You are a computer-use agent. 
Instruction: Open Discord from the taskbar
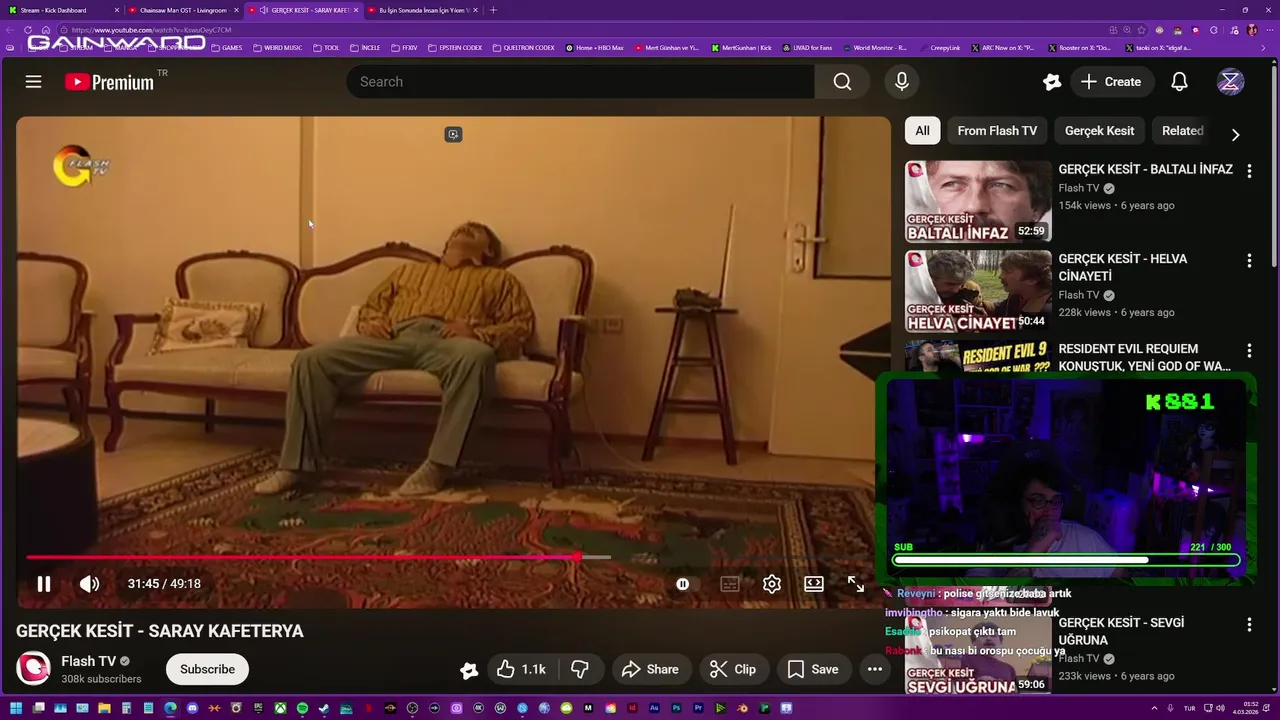(193, 708)
